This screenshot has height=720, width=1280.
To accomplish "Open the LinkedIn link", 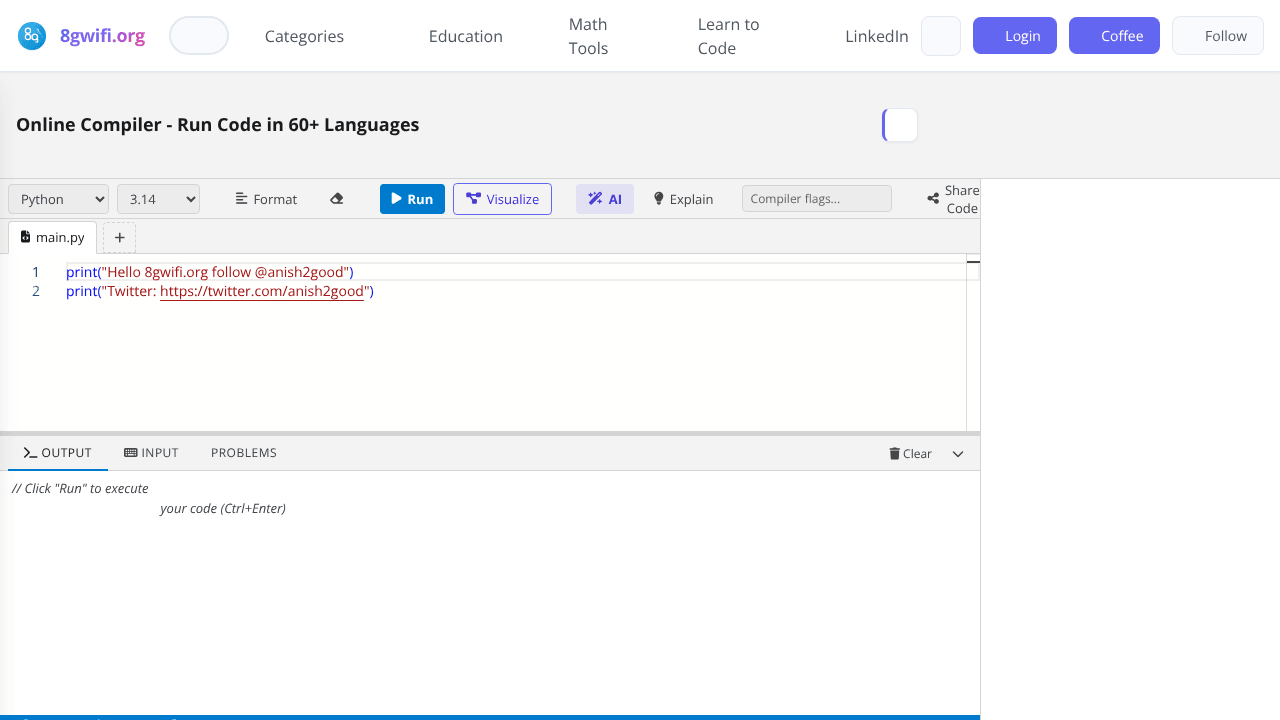I will 877,36.
